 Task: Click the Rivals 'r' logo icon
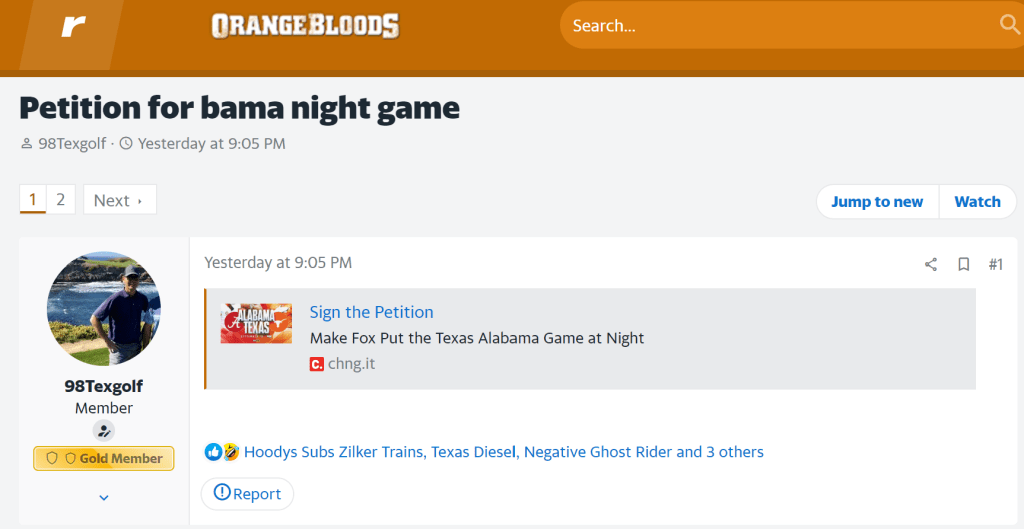[x=73, y=26]
